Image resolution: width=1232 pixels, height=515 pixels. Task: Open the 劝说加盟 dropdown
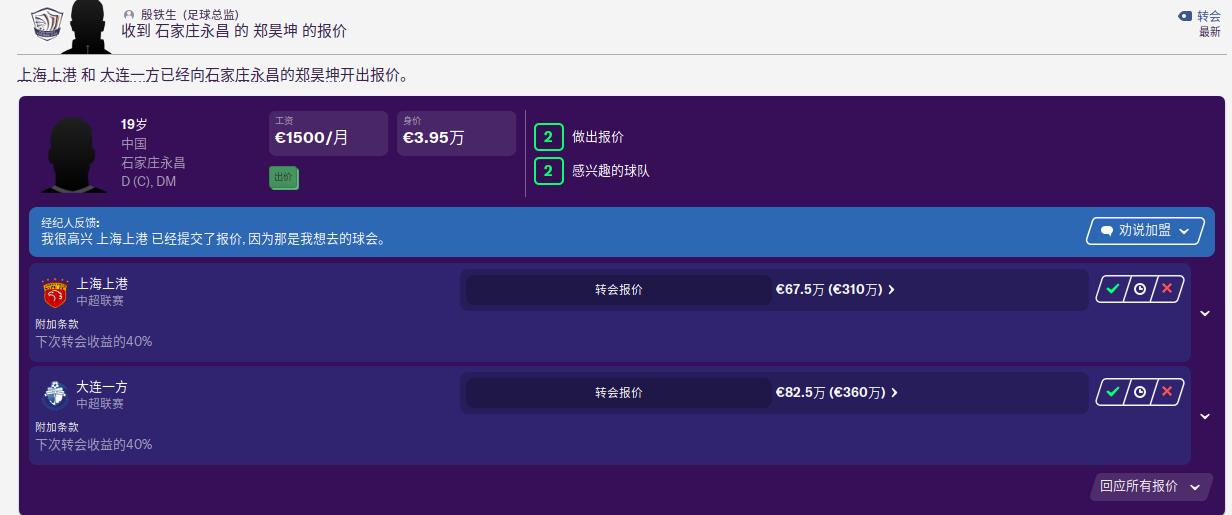(1145, 231)
